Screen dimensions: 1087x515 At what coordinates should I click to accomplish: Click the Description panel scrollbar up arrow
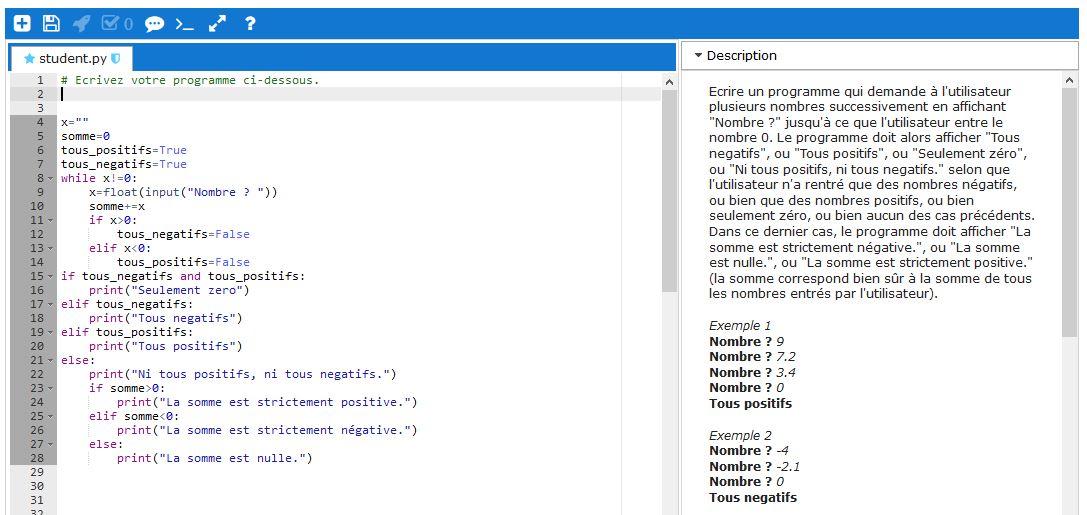coord(1069,81)
